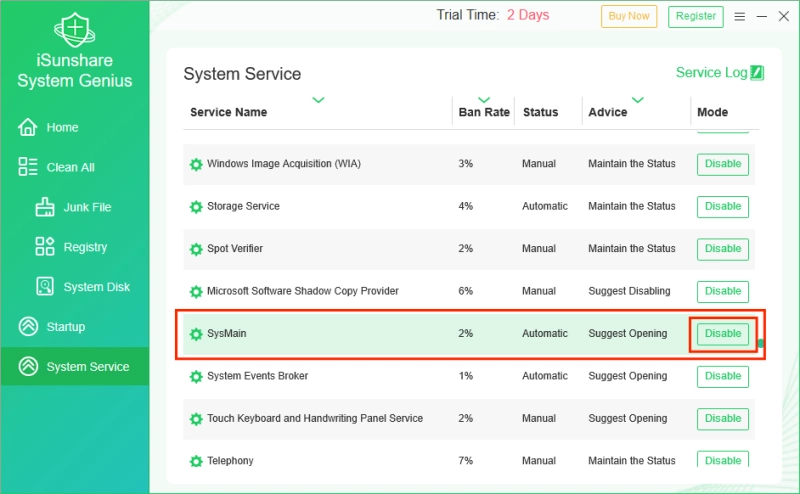
Task: Select the Telephony service name
Action: 230,461
